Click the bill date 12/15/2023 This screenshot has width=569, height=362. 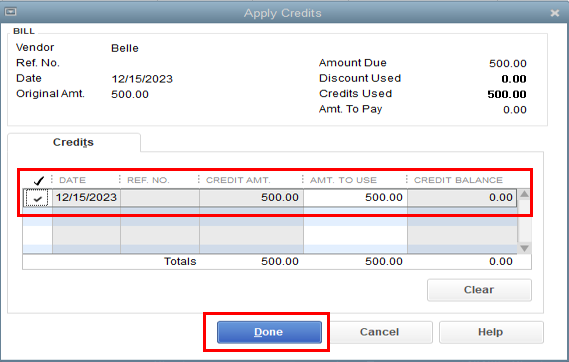coord(142,79)
